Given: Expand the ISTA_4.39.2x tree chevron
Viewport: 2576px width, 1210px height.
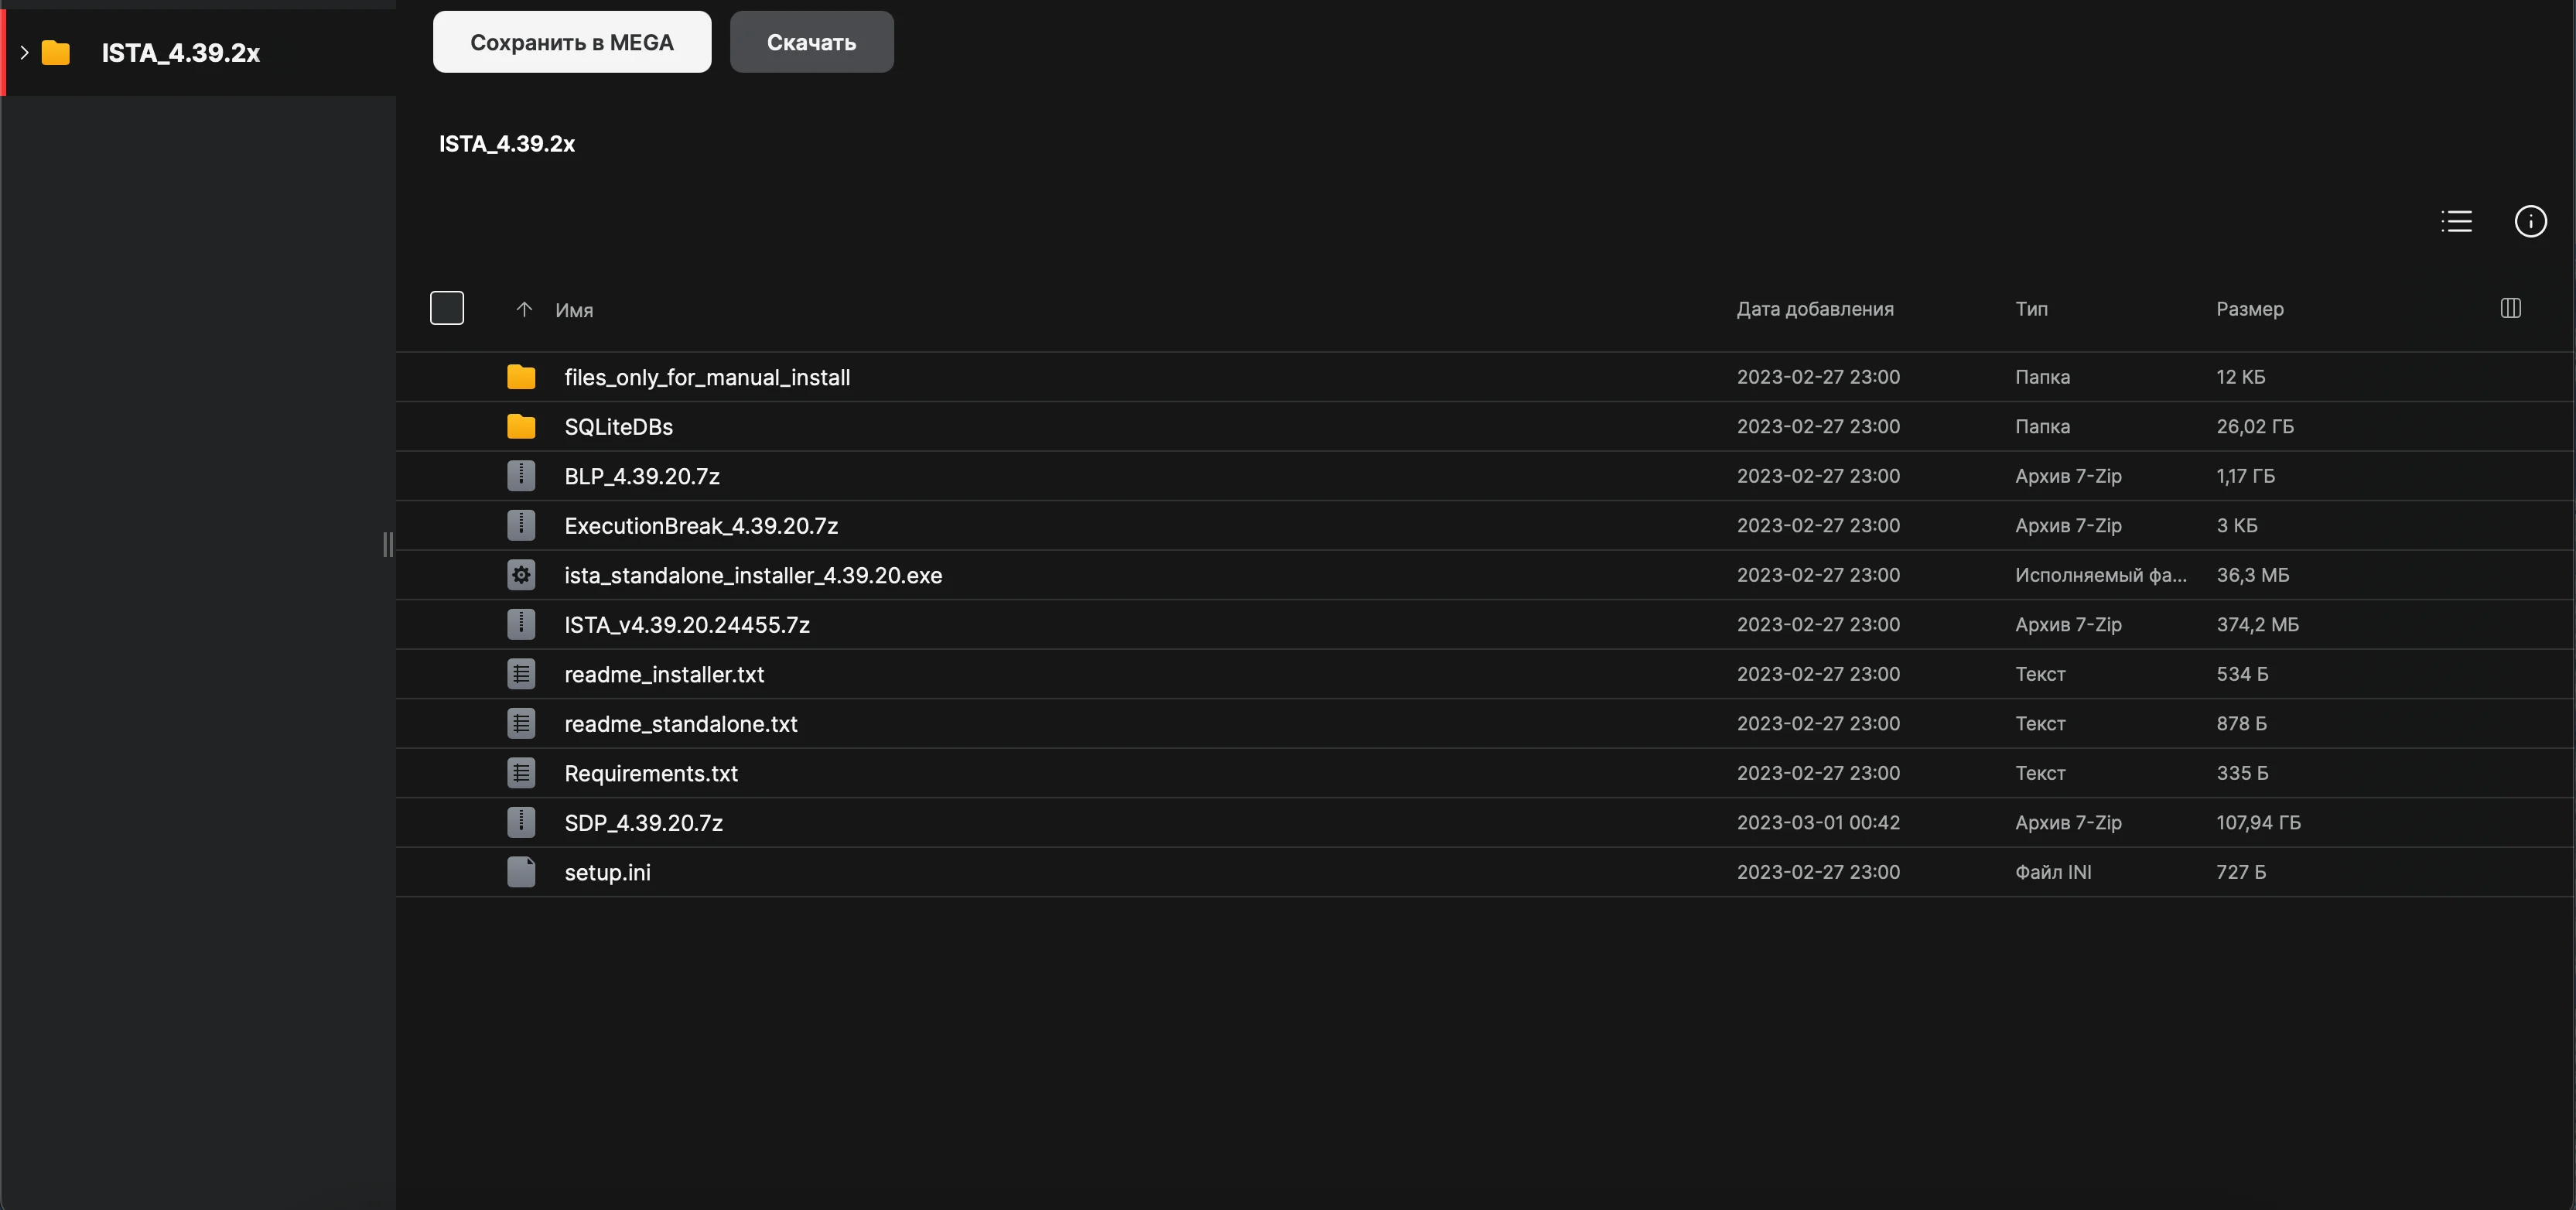Looking at the screenshot, I should click(24, 52).
